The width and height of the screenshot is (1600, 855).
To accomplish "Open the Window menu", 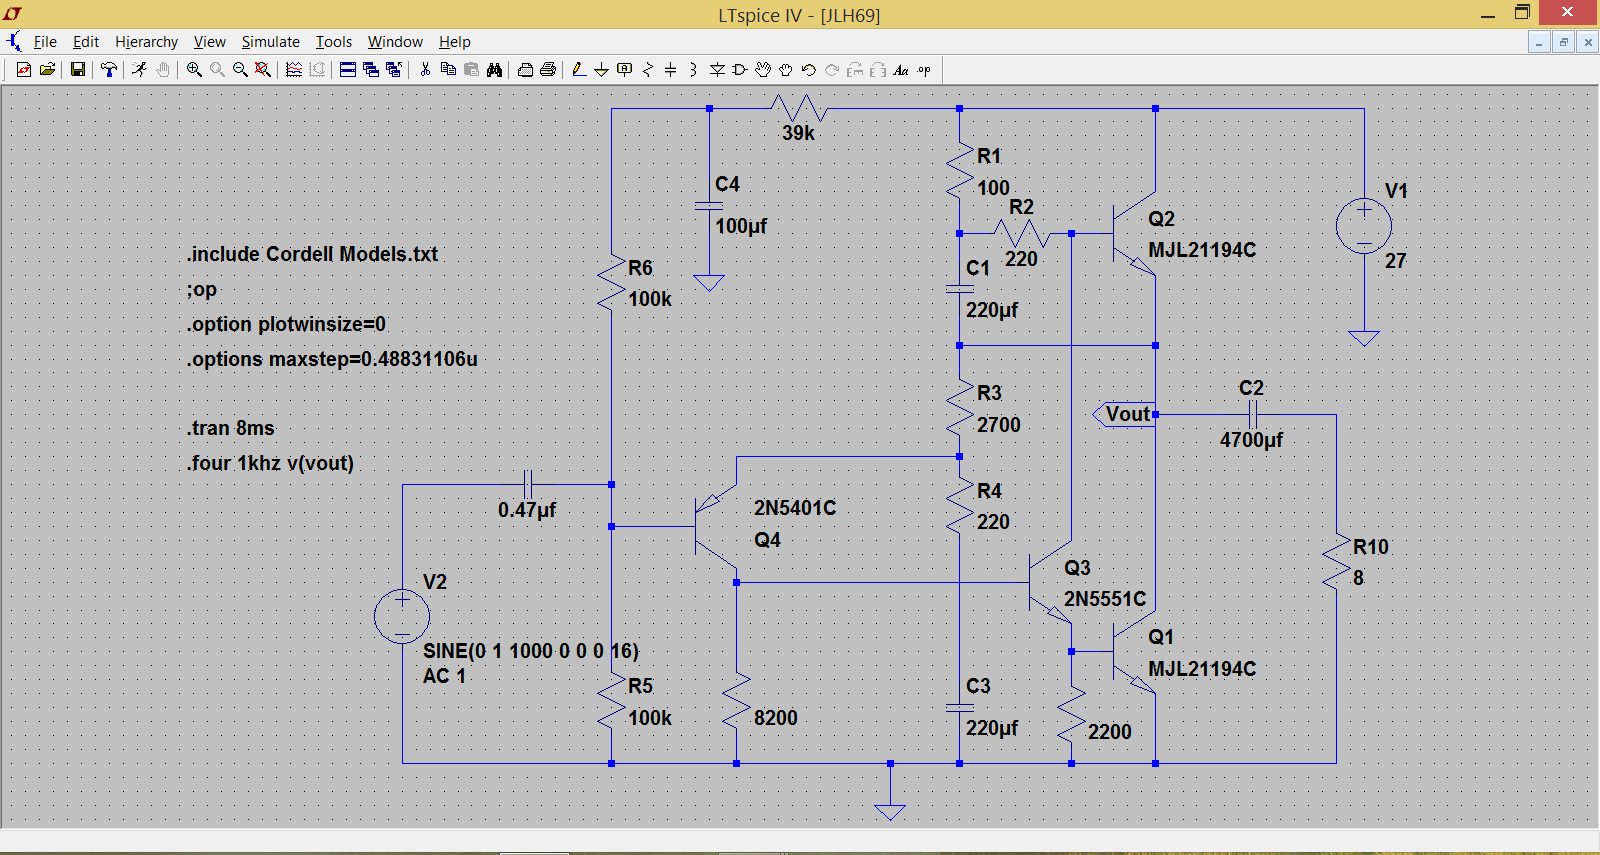I will [x=395, y=42].
